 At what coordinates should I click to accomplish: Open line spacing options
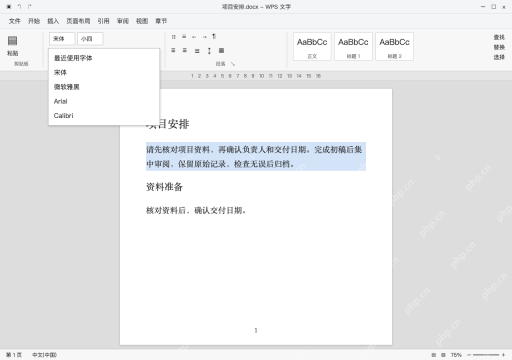209,51
